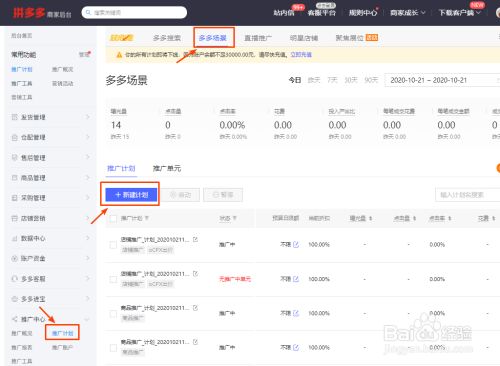
Task: Open 推广账户 under 推广中心
Action: coord(62,347)
